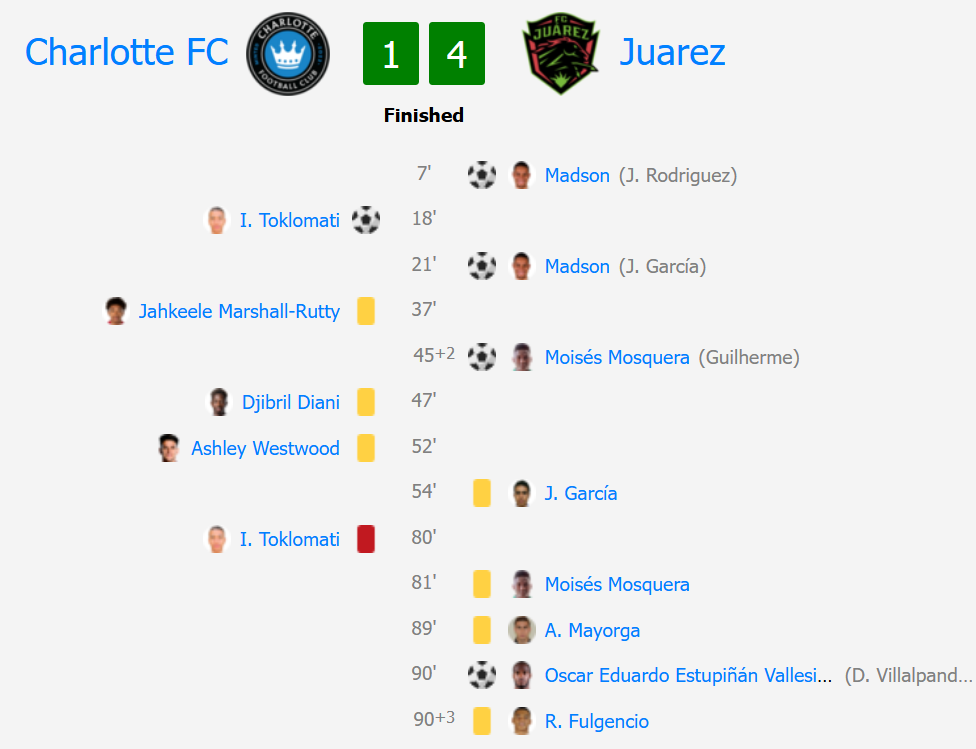Click the yellow card icon beside J. García
This screenshot has height=749, width=976.
coord(482,493)
